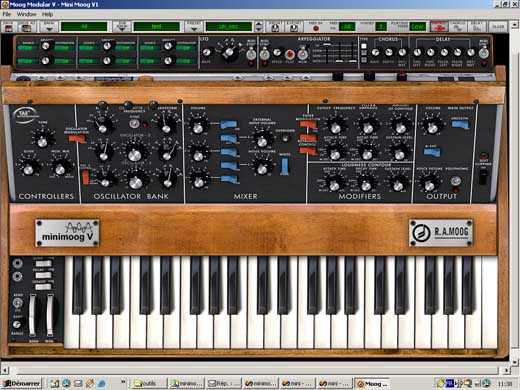Toggle the External Input blue mixer switch
The image size is (520, 390).
pos(229,139)
